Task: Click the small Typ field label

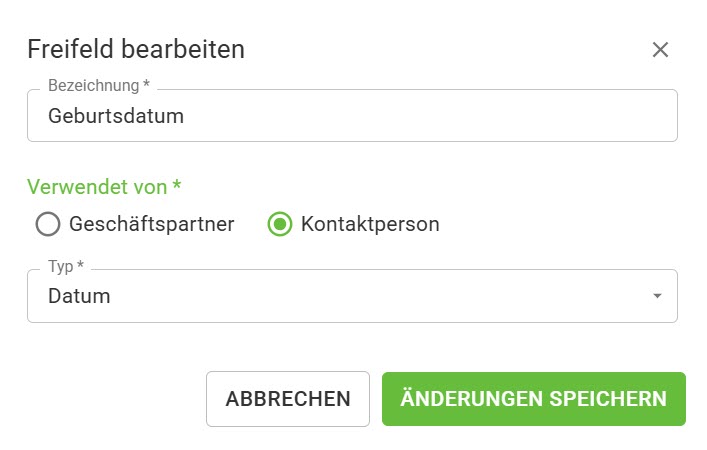Action: (60, 267)
